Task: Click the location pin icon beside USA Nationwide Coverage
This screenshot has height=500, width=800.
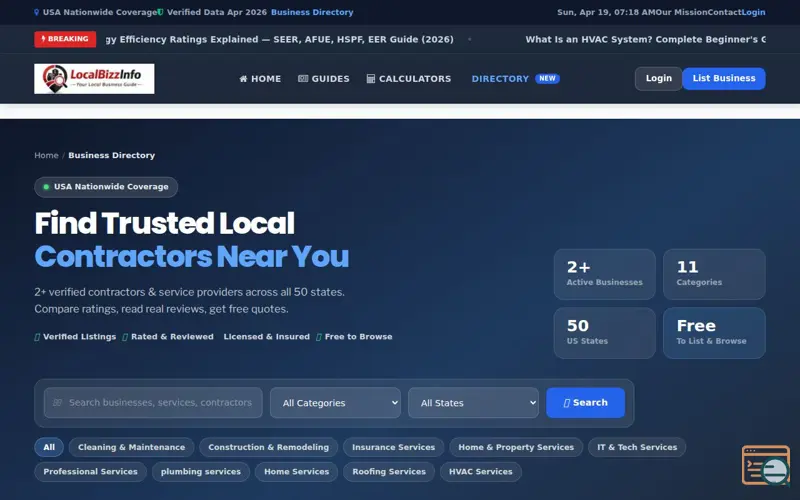Action: 37,12
